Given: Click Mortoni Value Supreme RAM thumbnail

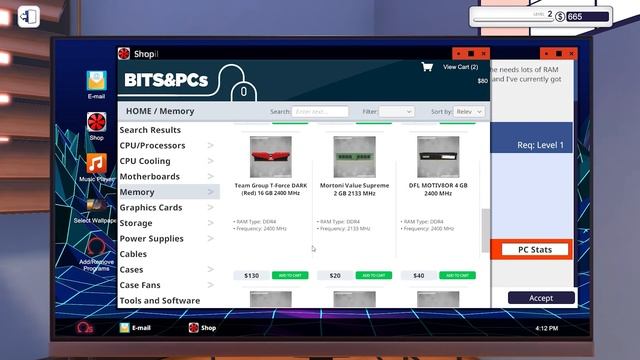Looking at the screenshot, I should pyautogui.click(x=354, y=157).
